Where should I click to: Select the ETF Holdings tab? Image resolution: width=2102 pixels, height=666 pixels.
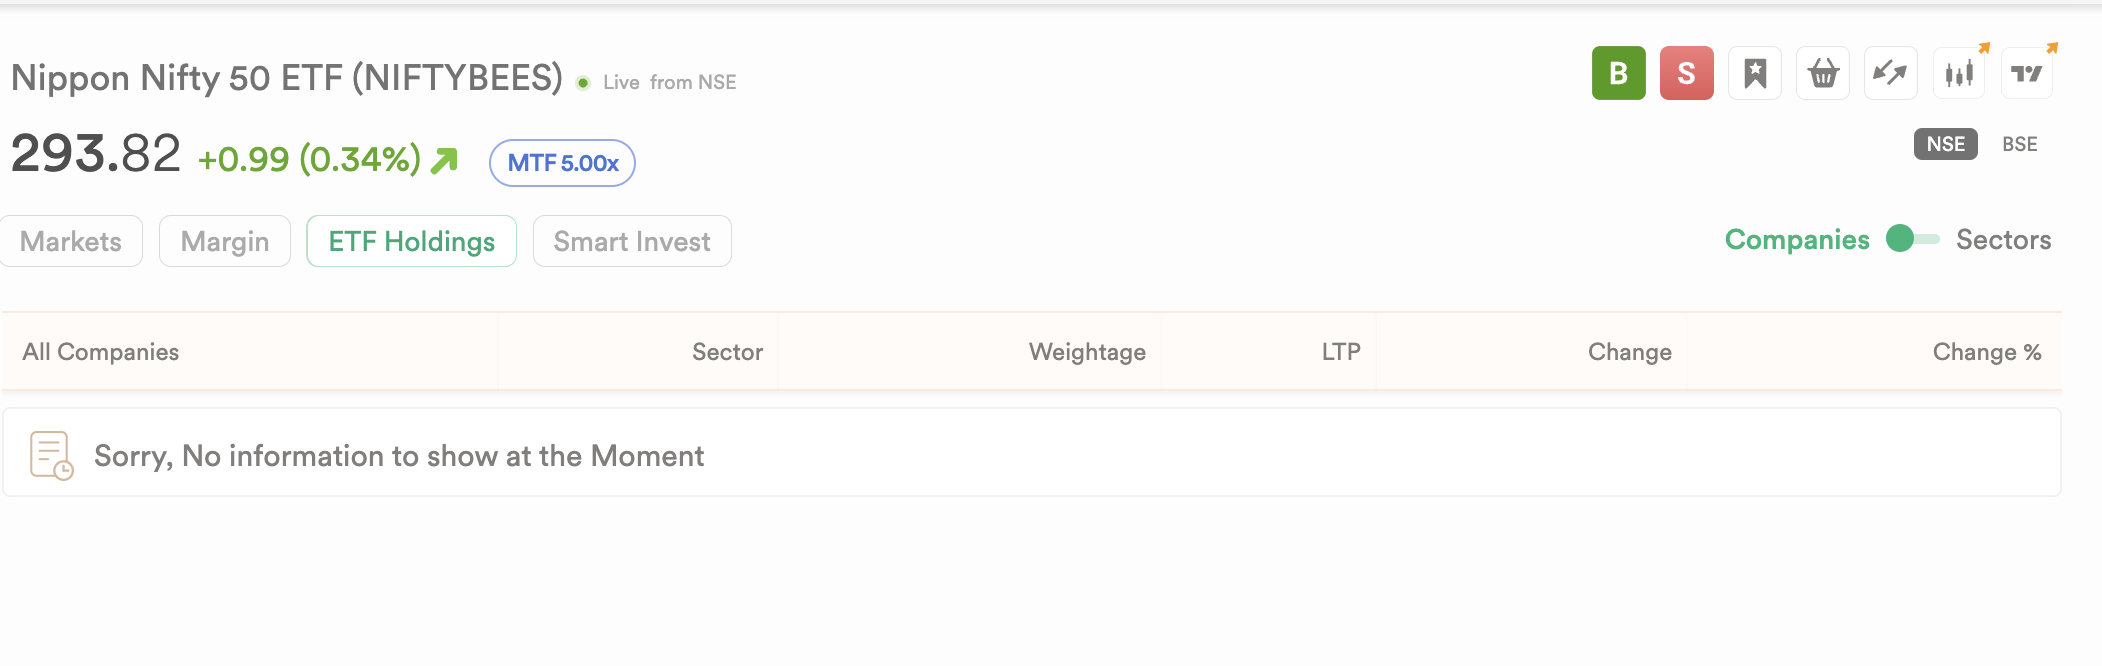(411, 241)
